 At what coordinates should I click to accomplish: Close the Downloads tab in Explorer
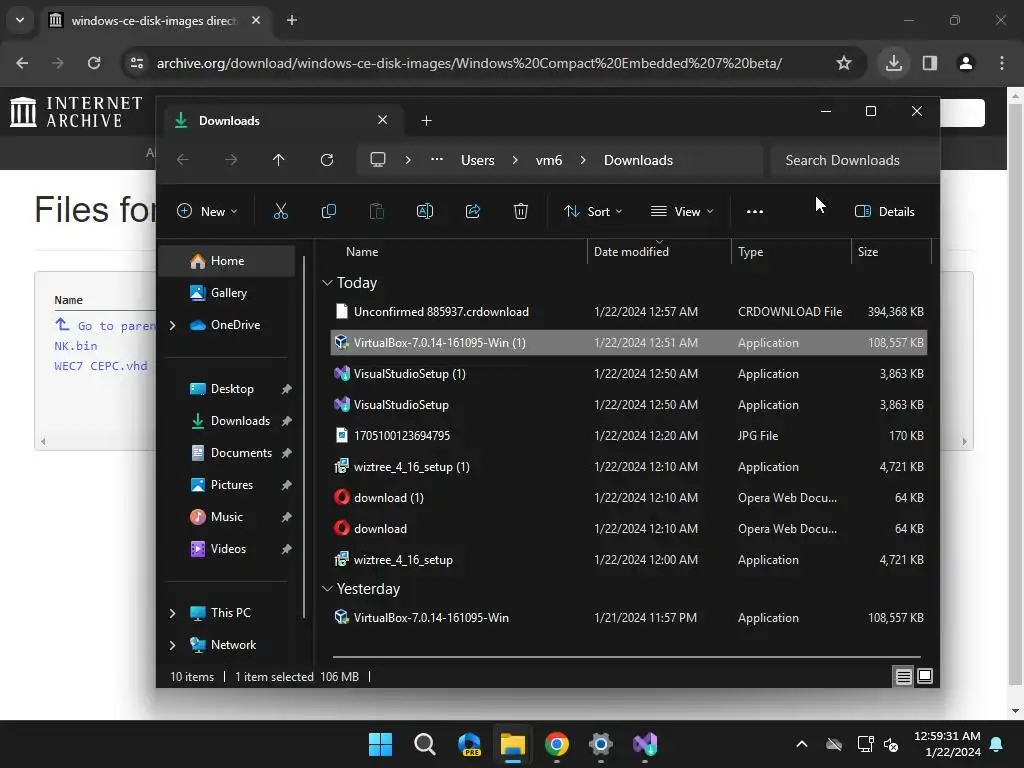coord(383,120)
